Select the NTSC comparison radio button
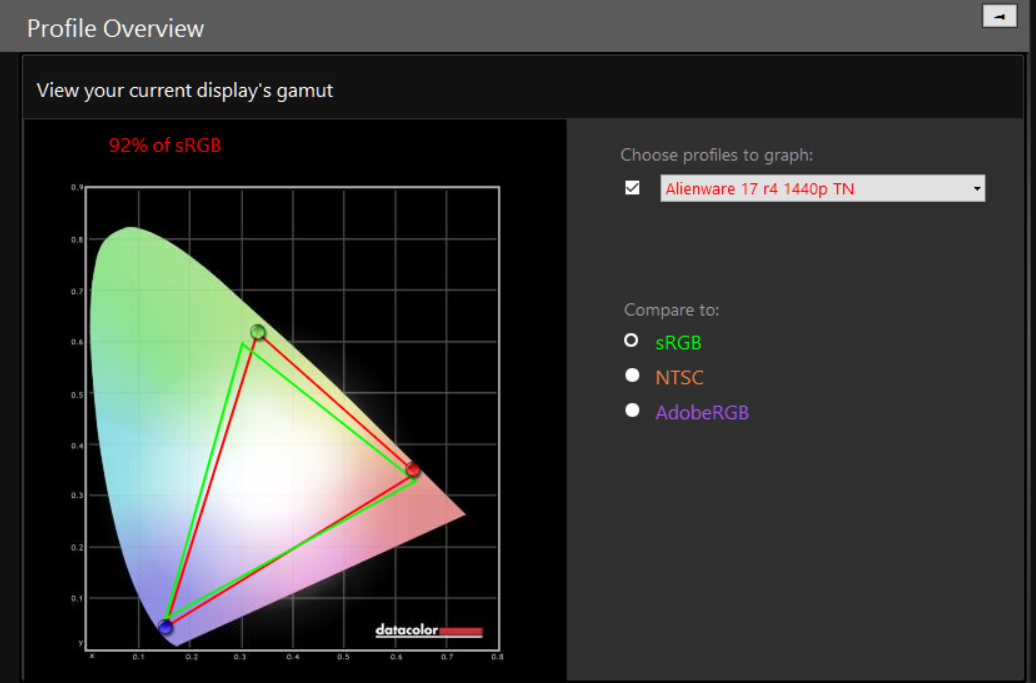 tap(632, 375)
